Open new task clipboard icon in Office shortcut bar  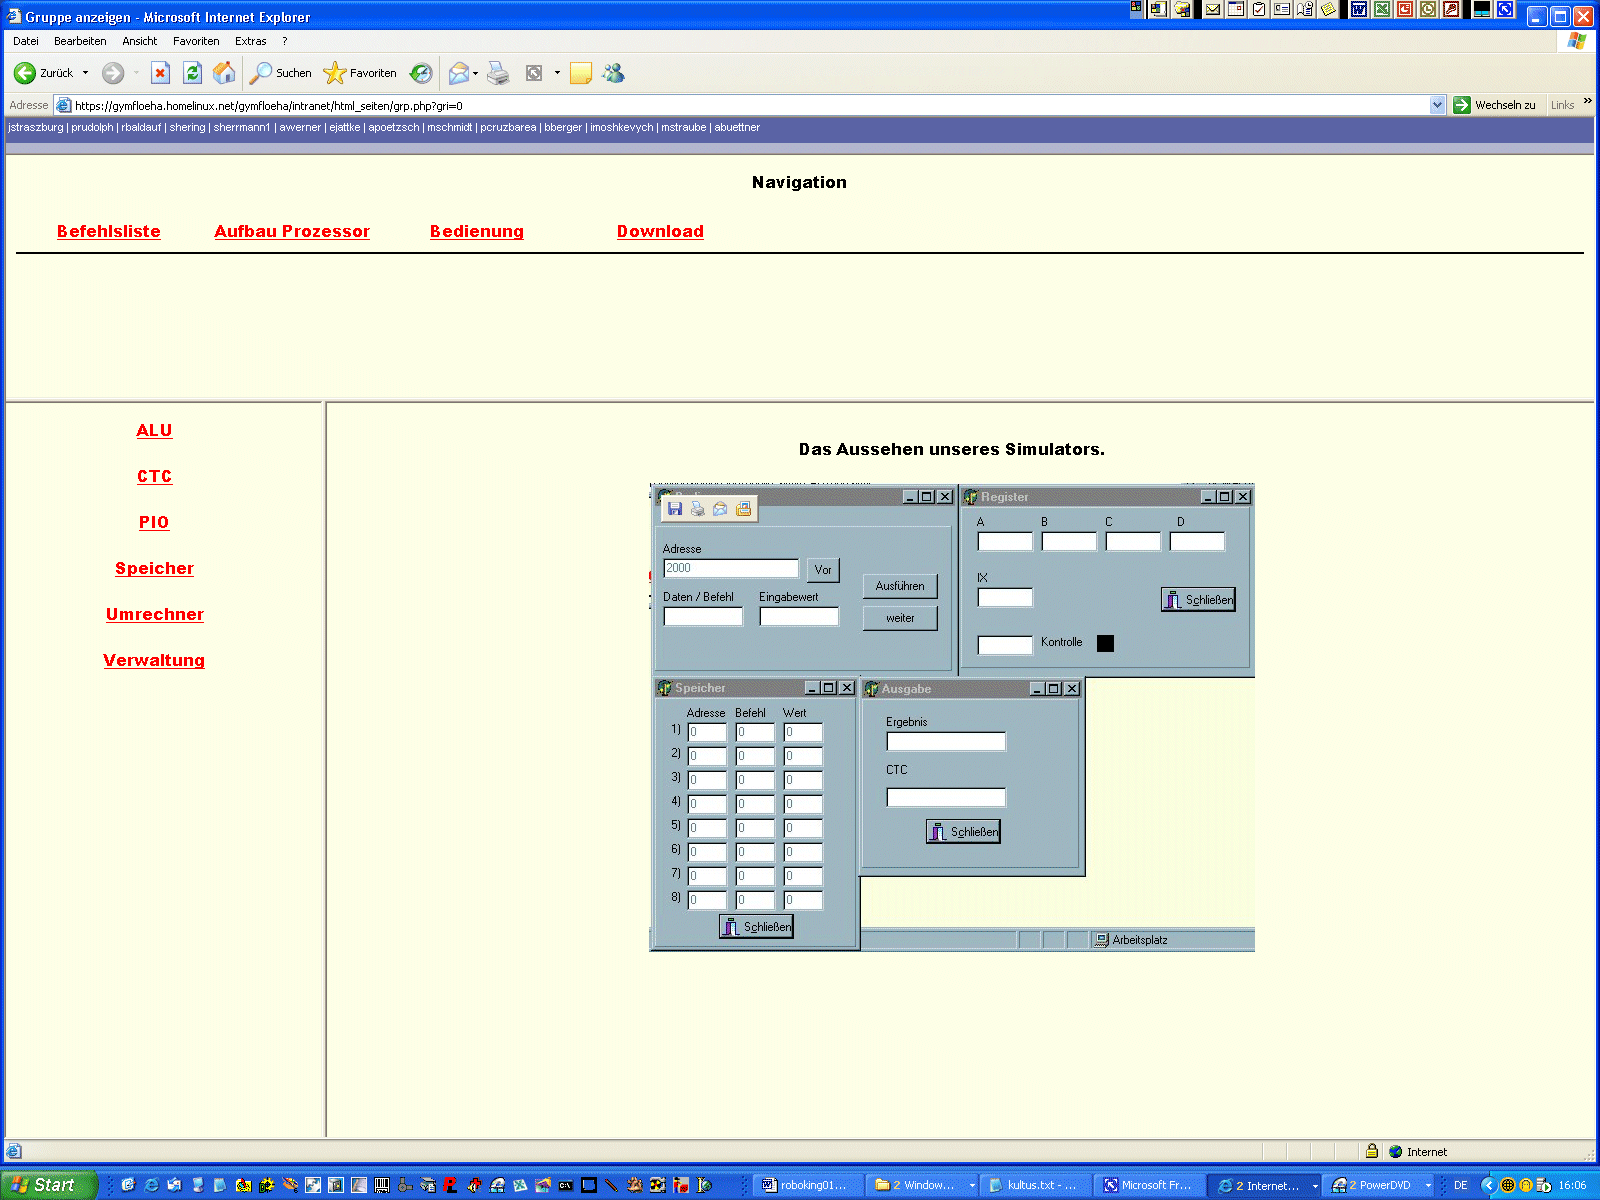point(1259,9)
